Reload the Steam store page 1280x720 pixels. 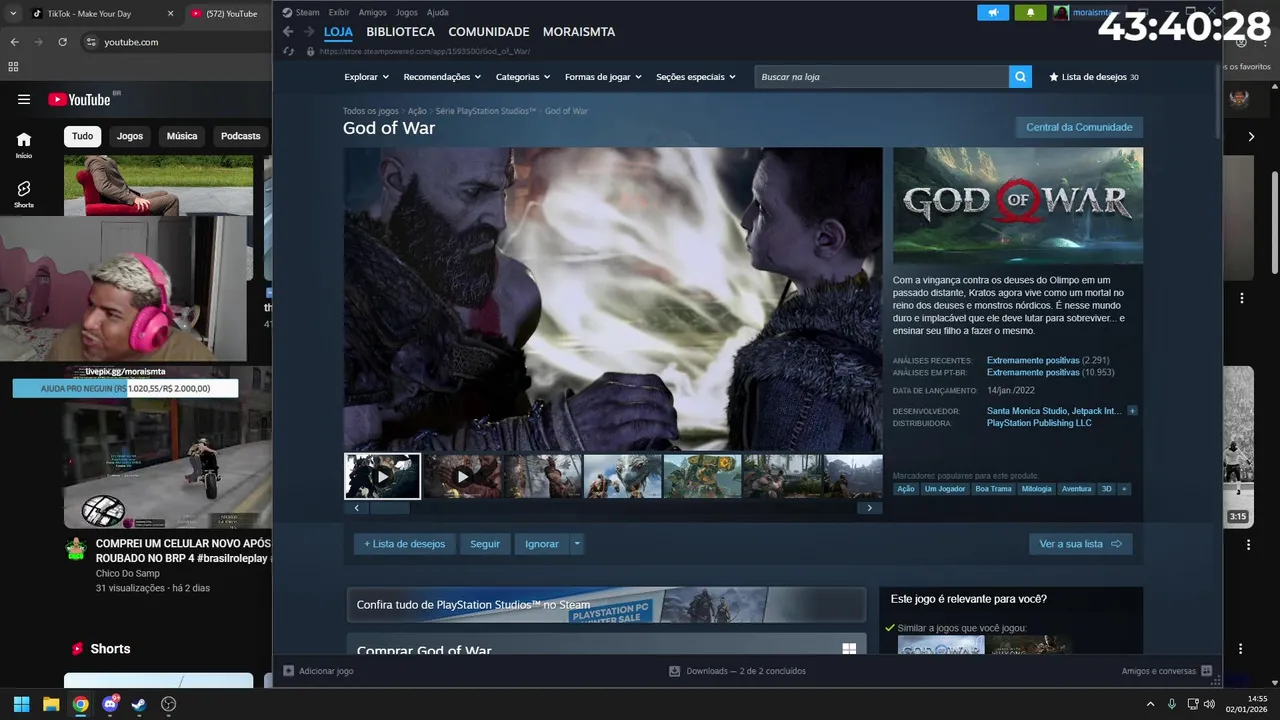pos(289,51)
